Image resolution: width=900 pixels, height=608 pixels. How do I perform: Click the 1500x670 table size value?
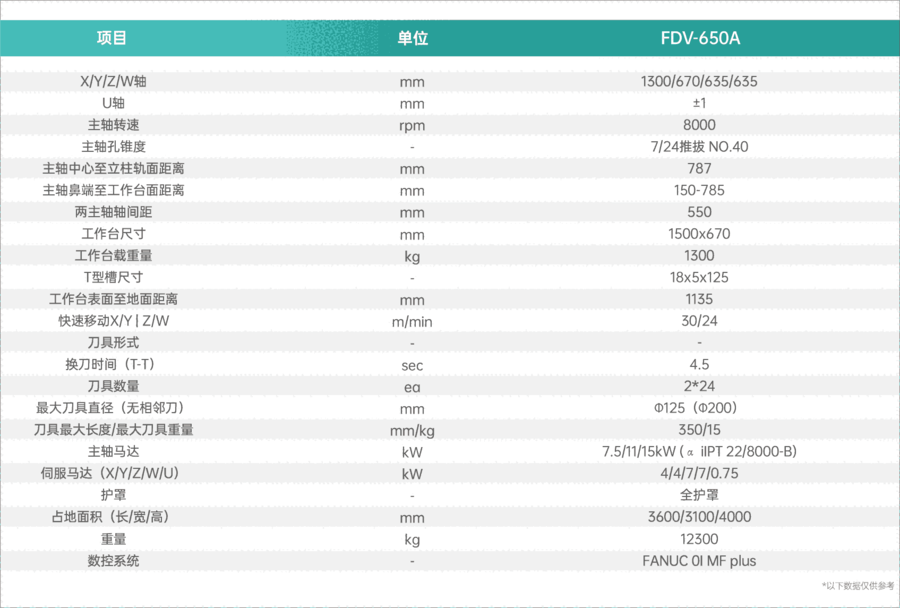(x=700, y=234)
